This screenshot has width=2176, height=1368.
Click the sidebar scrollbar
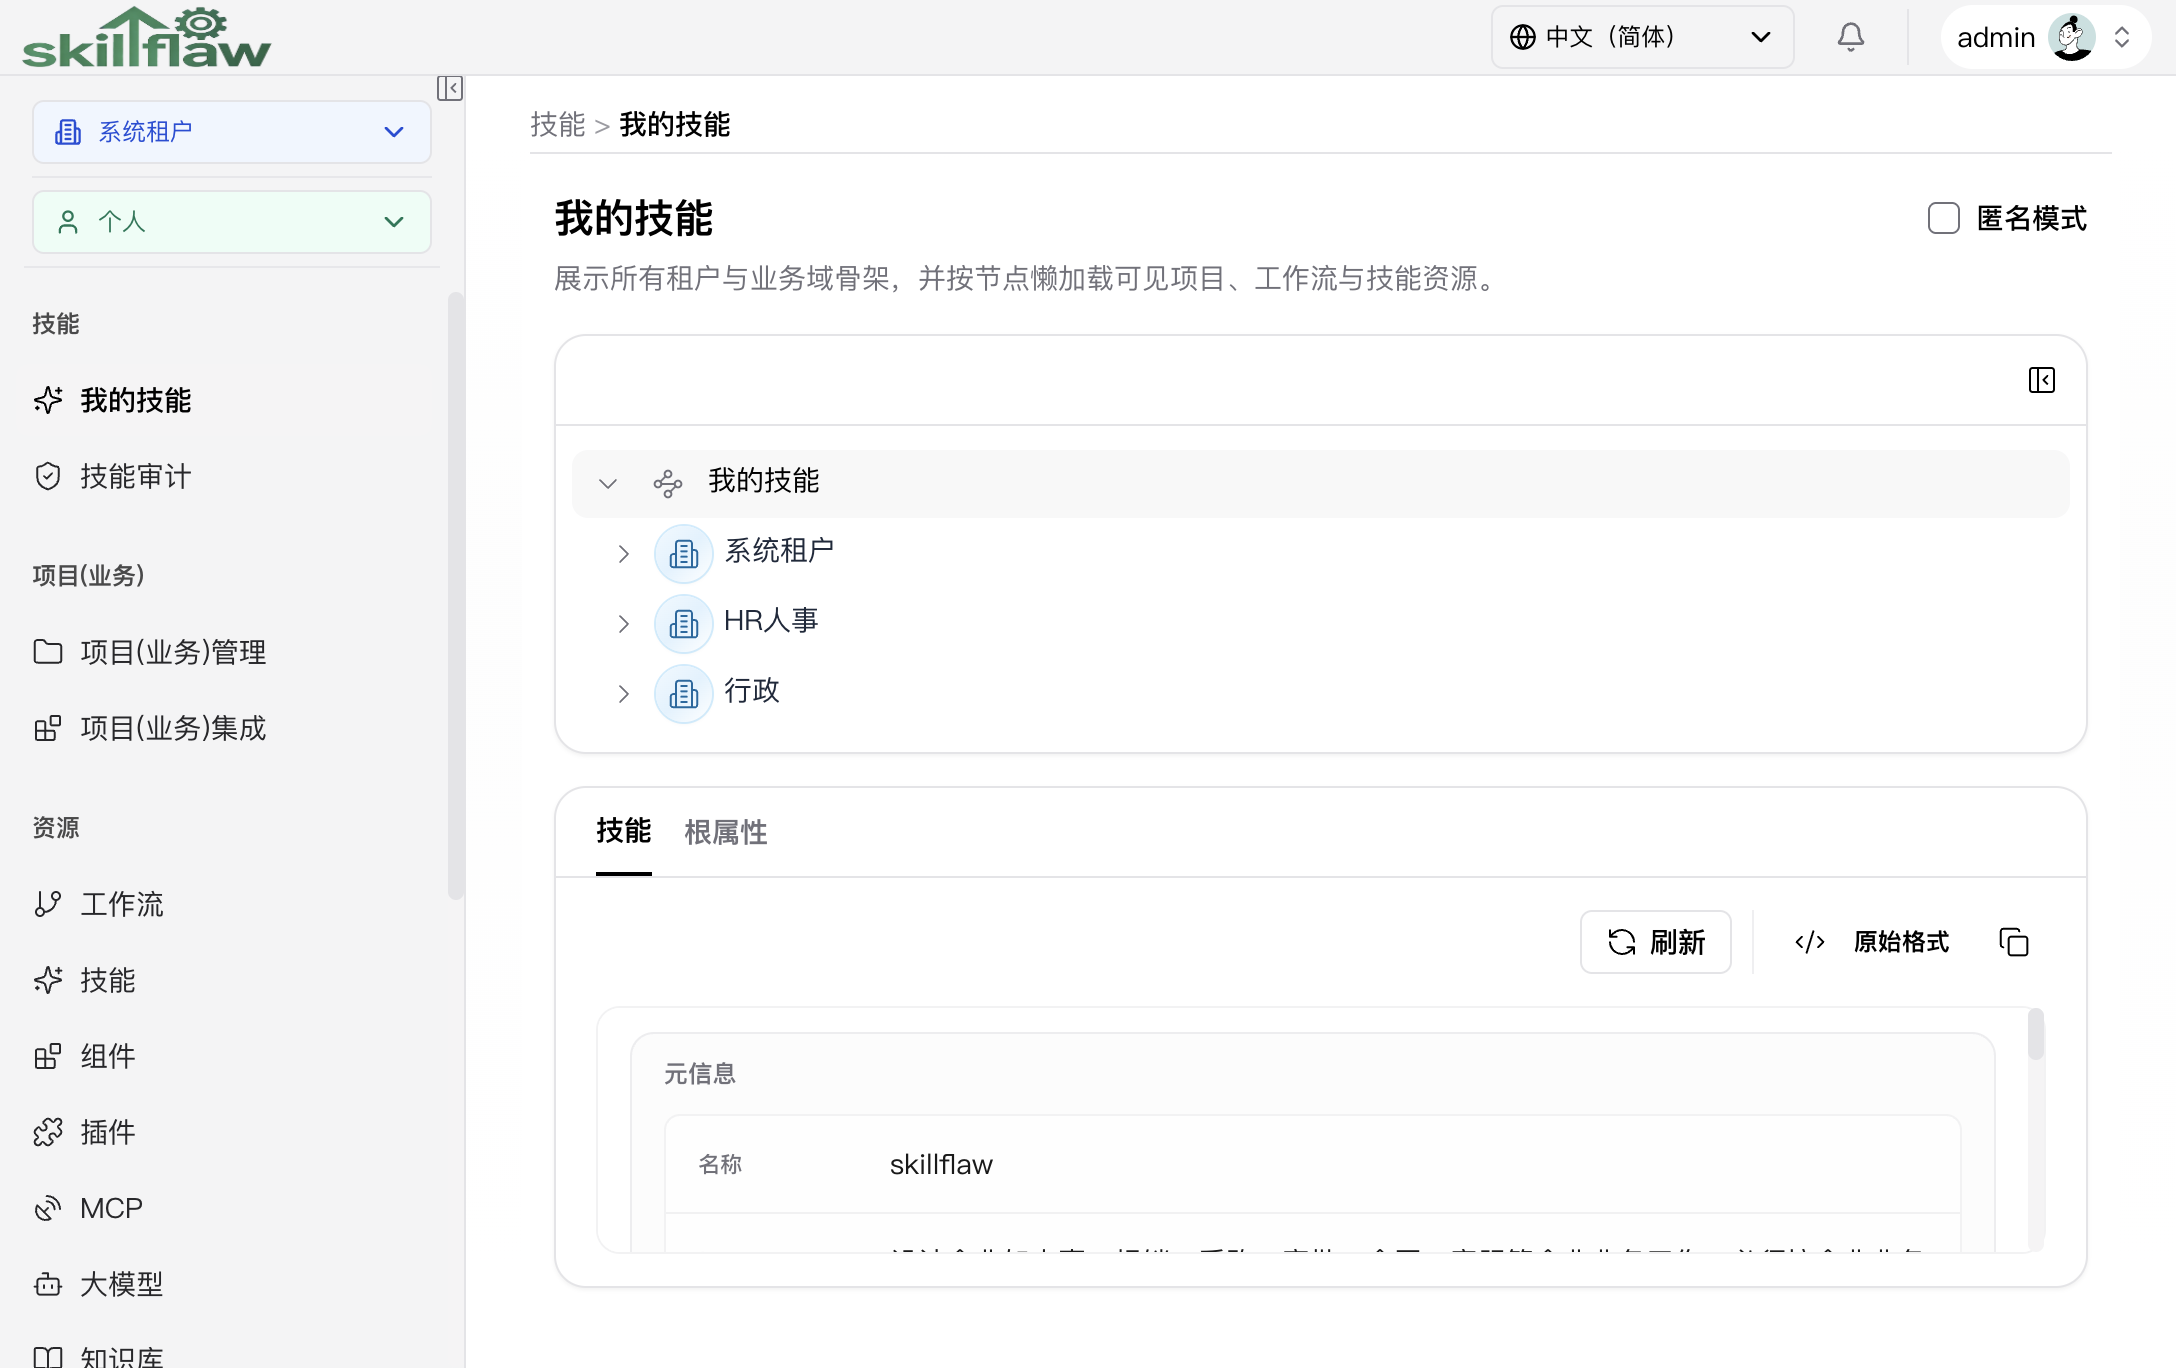(x=456, y=595)
